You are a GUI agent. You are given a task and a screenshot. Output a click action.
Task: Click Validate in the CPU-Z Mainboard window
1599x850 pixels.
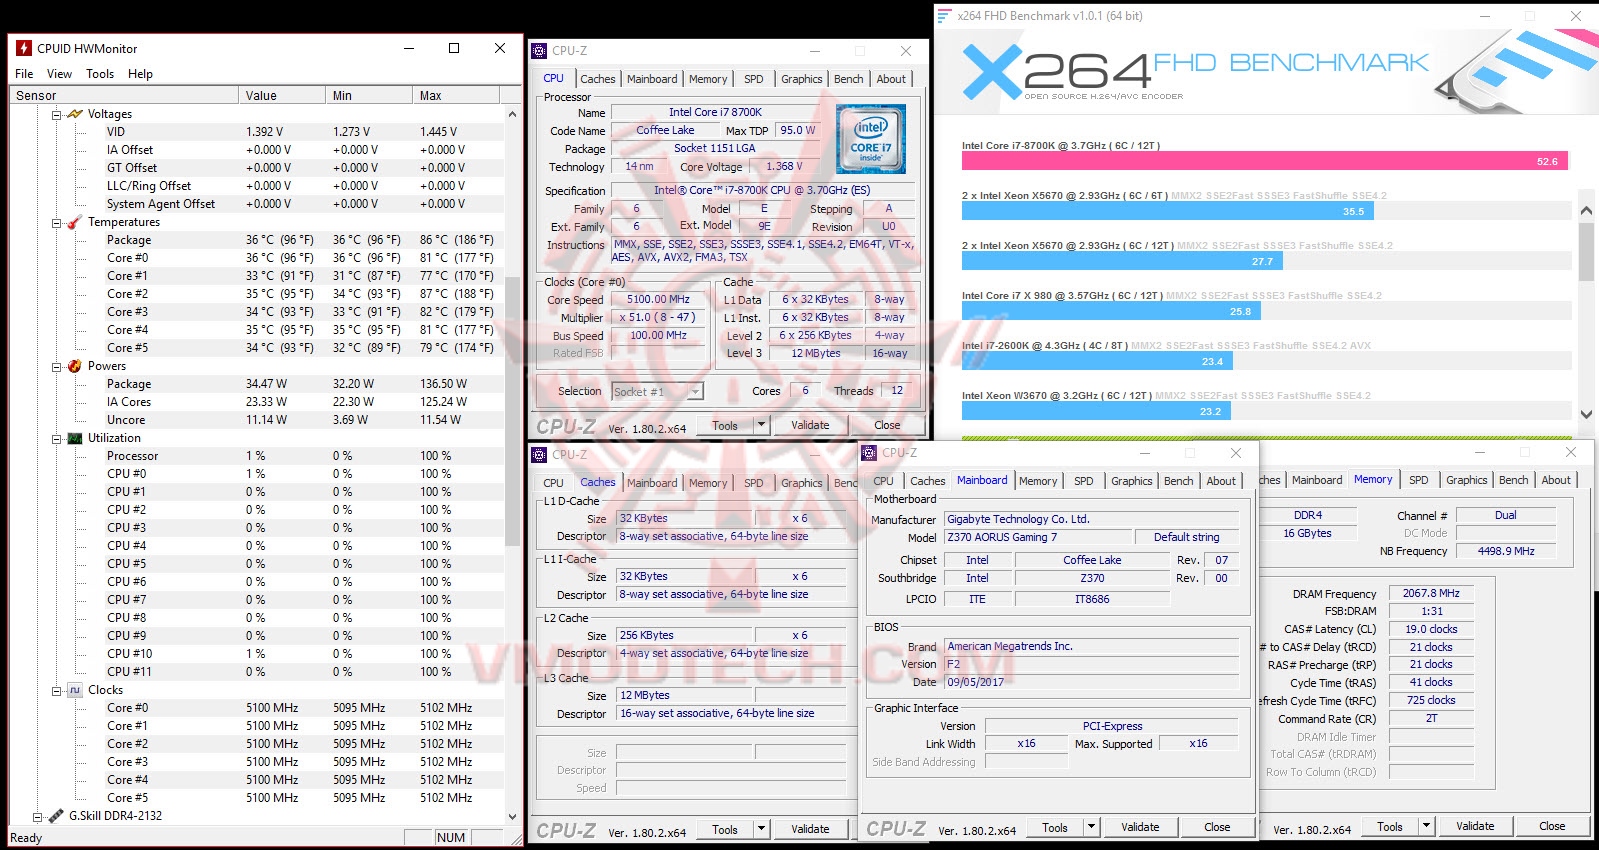(x=1140, y=827)
